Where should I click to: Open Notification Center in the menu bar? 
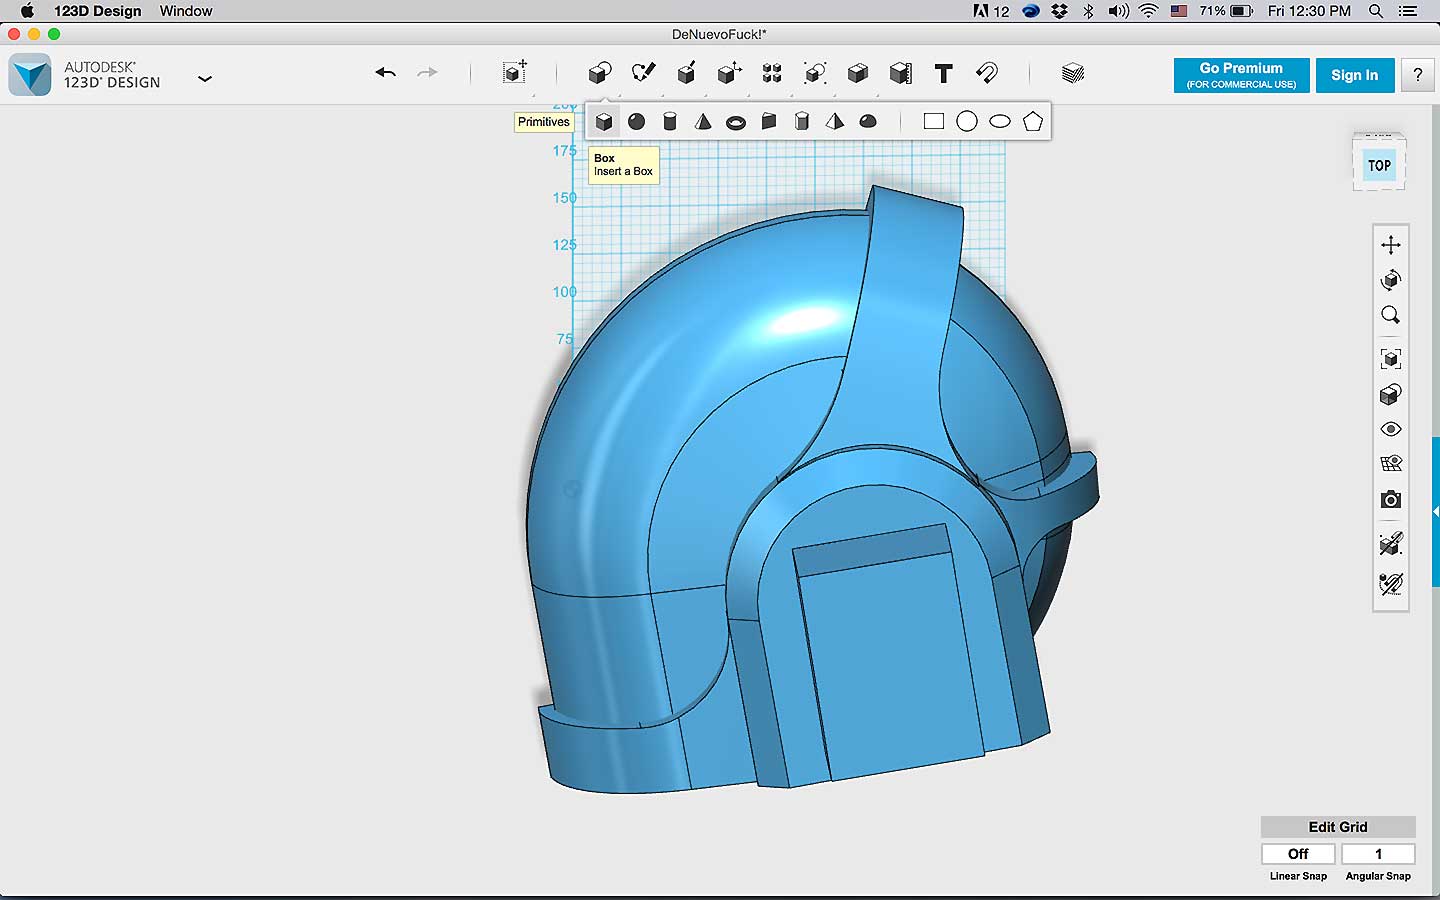coord(1408,11)
